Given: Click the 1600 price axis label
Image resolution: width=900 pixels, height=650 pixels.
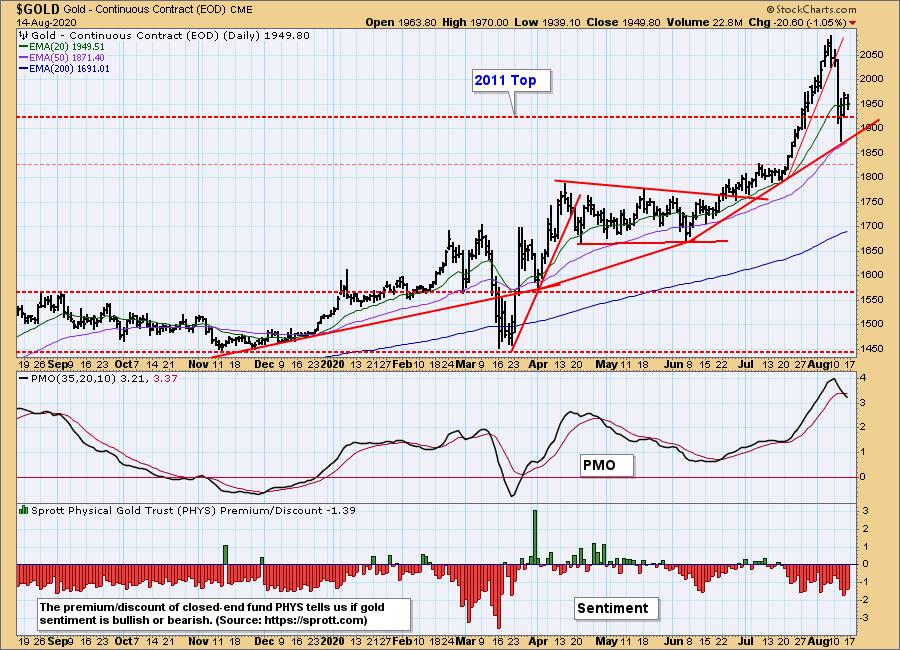Looking at the screenshot, I should pos(872,274).
